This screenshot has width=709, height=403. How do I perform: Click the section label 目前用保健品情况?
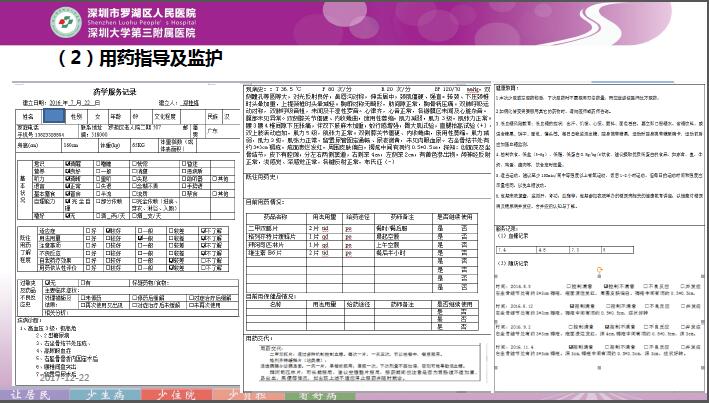(x=271, y=296)
